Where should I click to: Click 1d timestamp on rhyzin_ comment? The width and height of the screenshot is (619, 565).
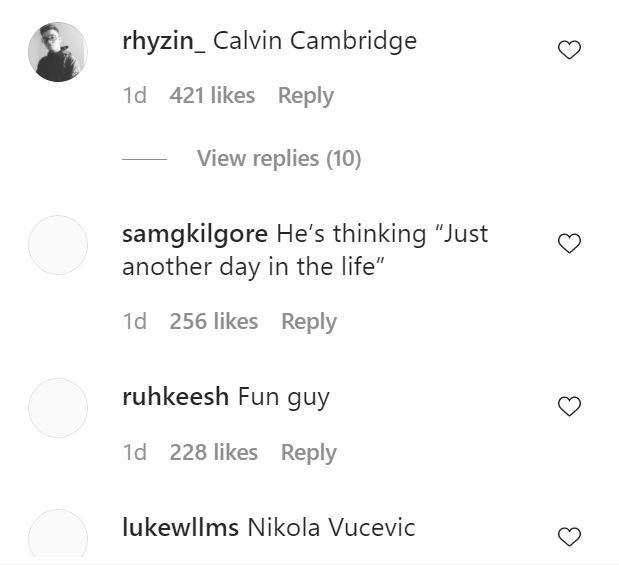point(134,96)
